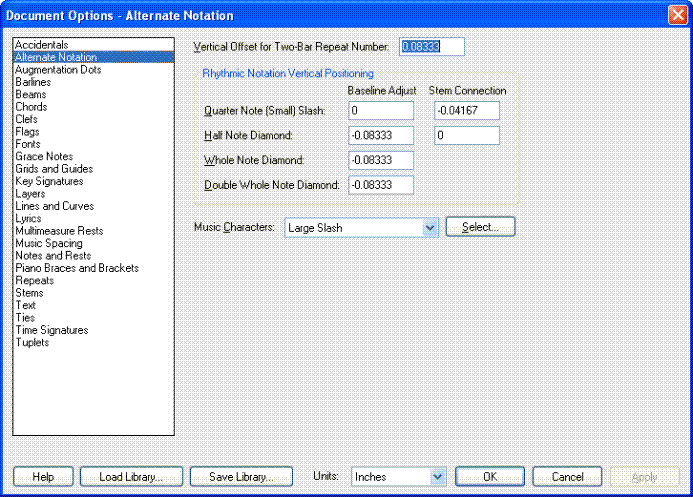This screenshot has height=497, width=693.
Task: Select Accidentals in the category list
Action: [x=41, y=45]
